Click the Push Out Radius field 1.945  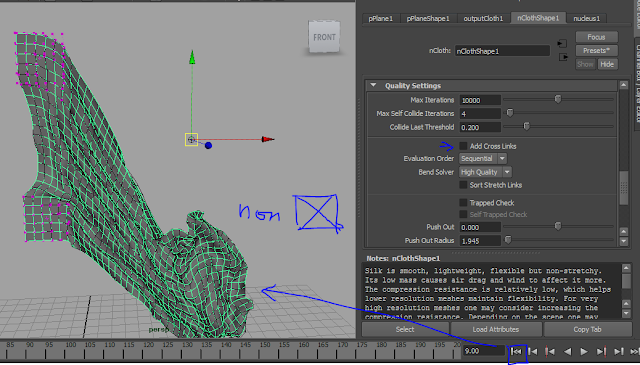tap(480, 241)
